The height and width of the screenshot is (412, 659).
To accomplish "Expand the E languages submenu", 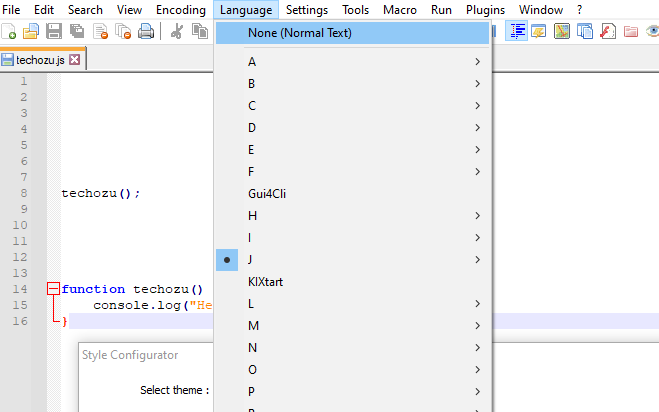I will [x=352, y=150].
